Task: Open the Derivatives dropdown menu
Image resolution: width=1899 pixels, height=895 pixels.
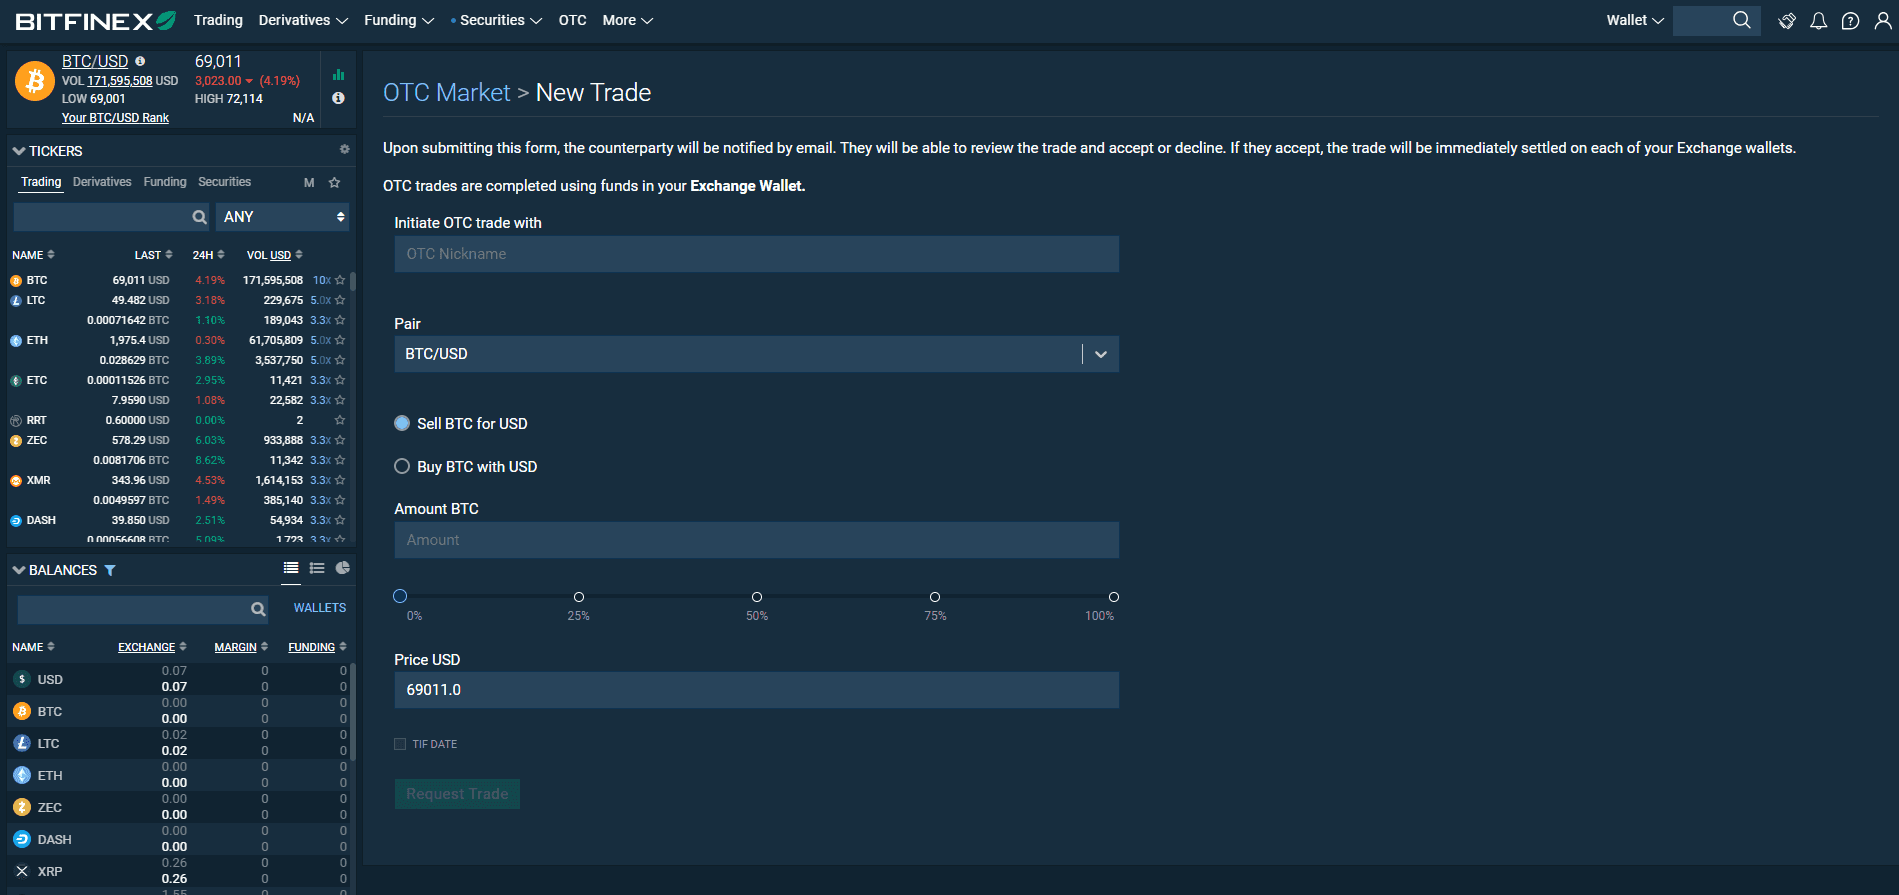Action: 303,20
